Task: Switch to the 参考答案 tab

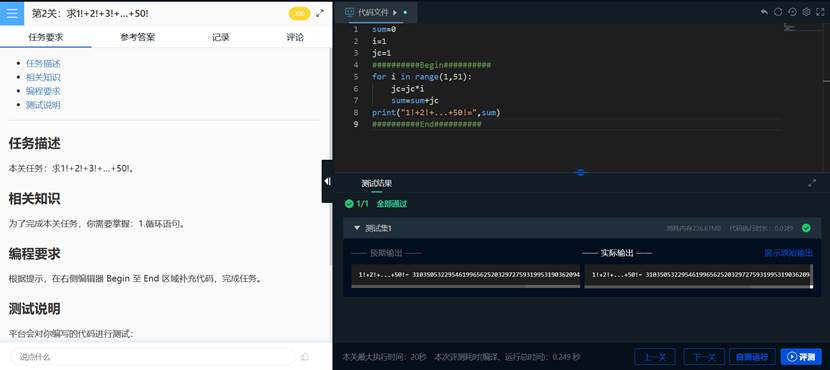Action: 138,37
